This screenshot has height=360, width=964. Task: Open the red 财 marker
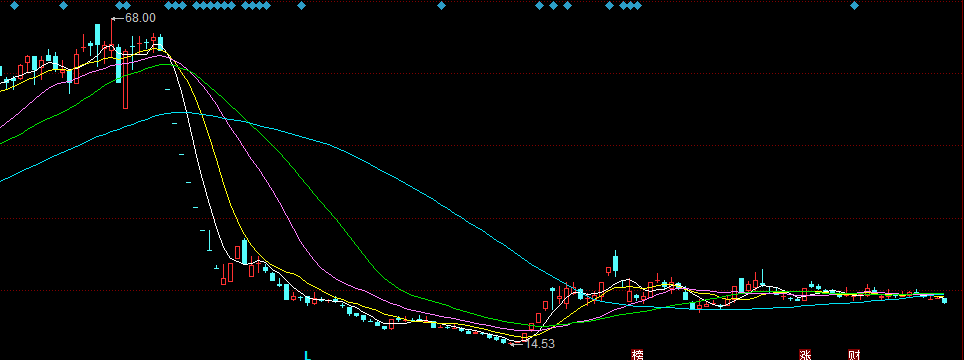pos(854,355)
